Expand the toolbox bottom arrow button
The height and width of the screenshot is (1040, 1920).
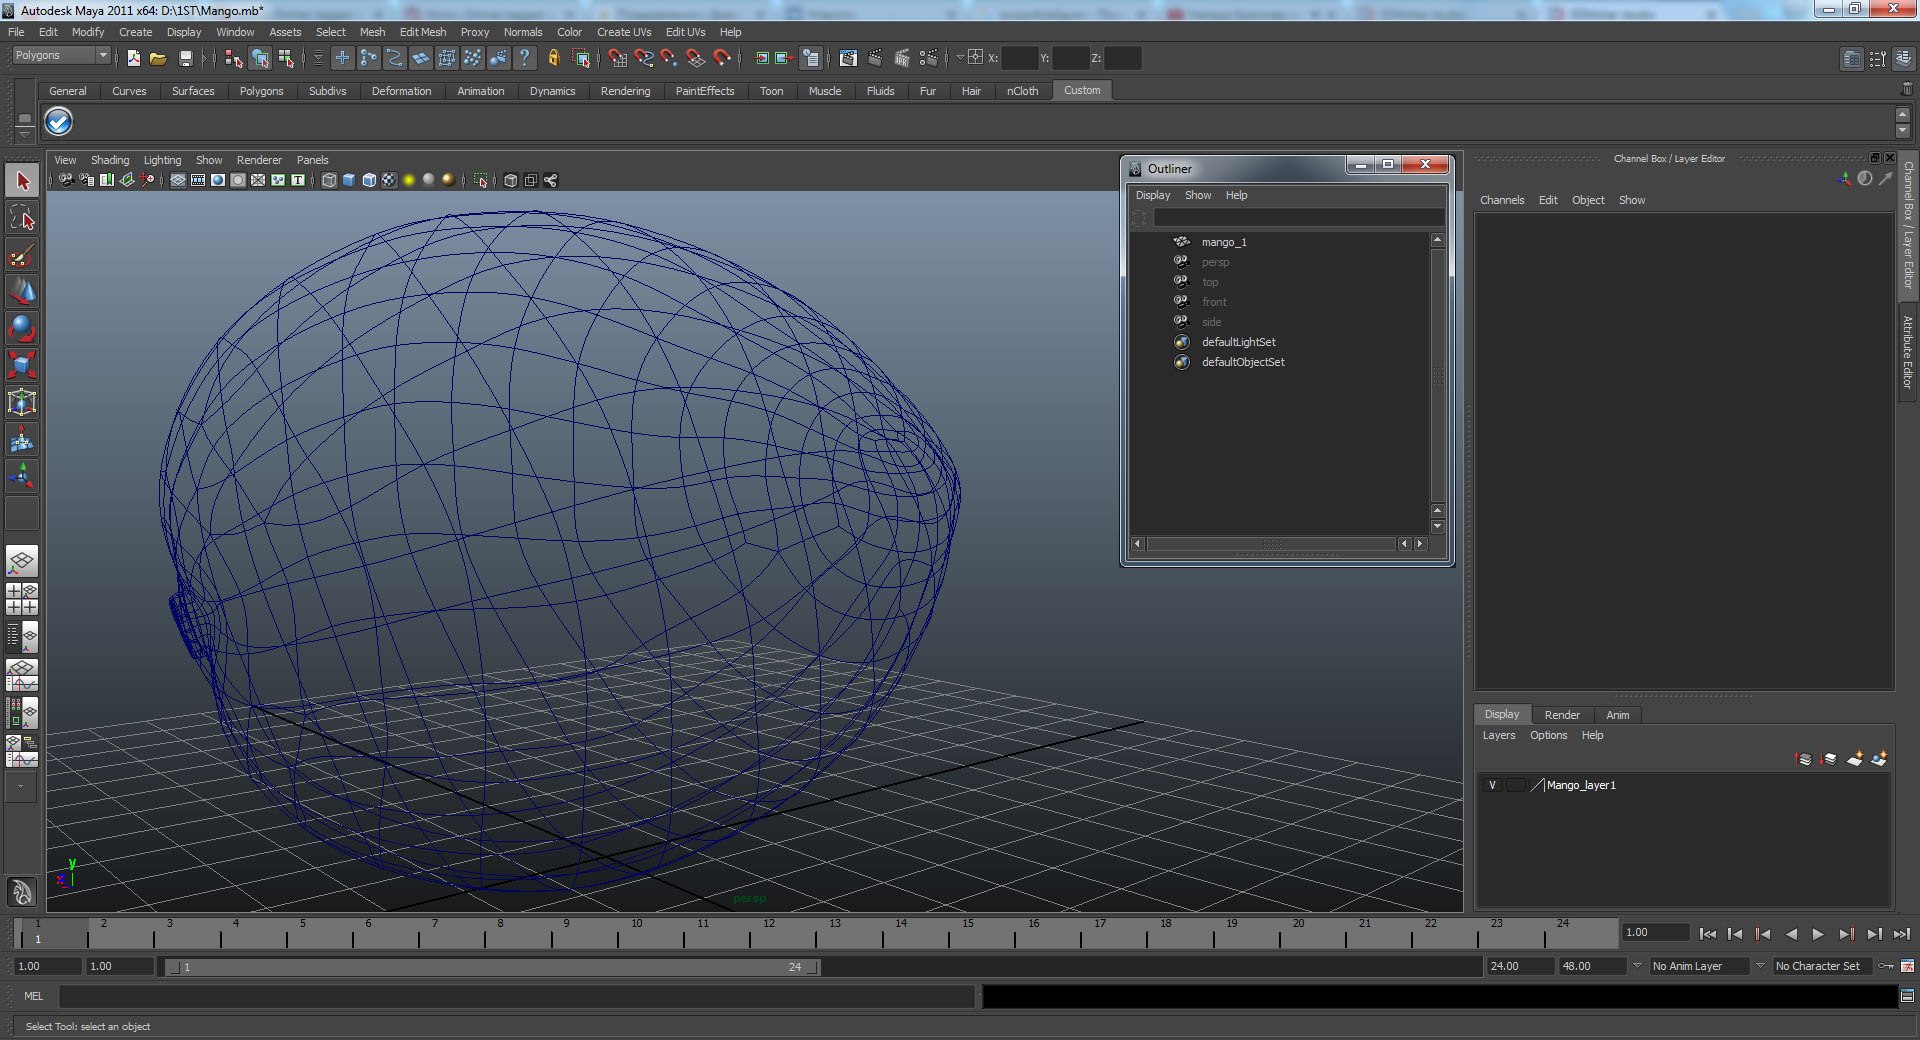(x=22, y=787)
